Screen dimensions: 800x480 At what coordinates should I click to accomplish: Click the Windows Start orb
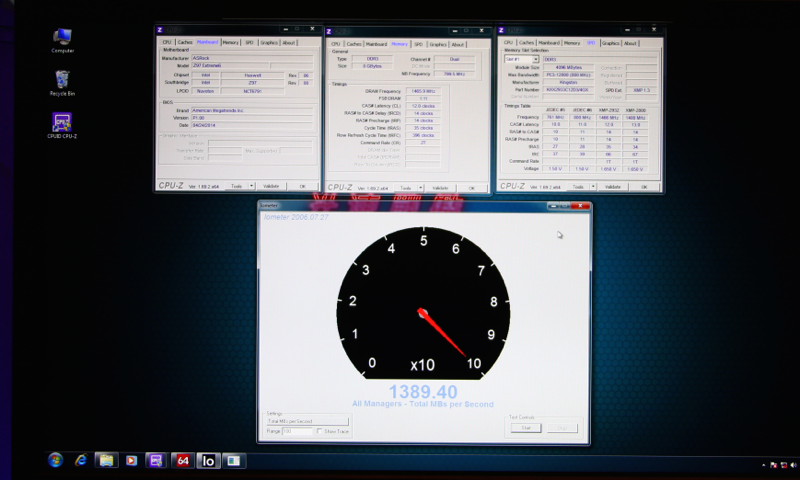pyautogui.click(x=55, y=460)
